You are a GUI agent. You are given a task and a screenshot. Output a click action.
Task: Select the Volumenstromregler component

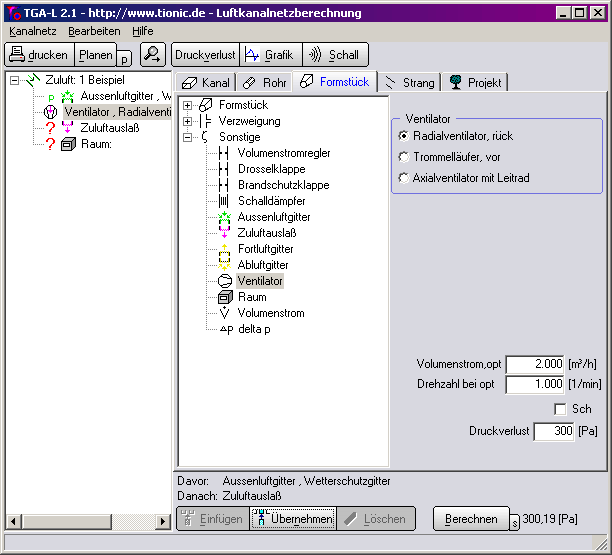284,153
